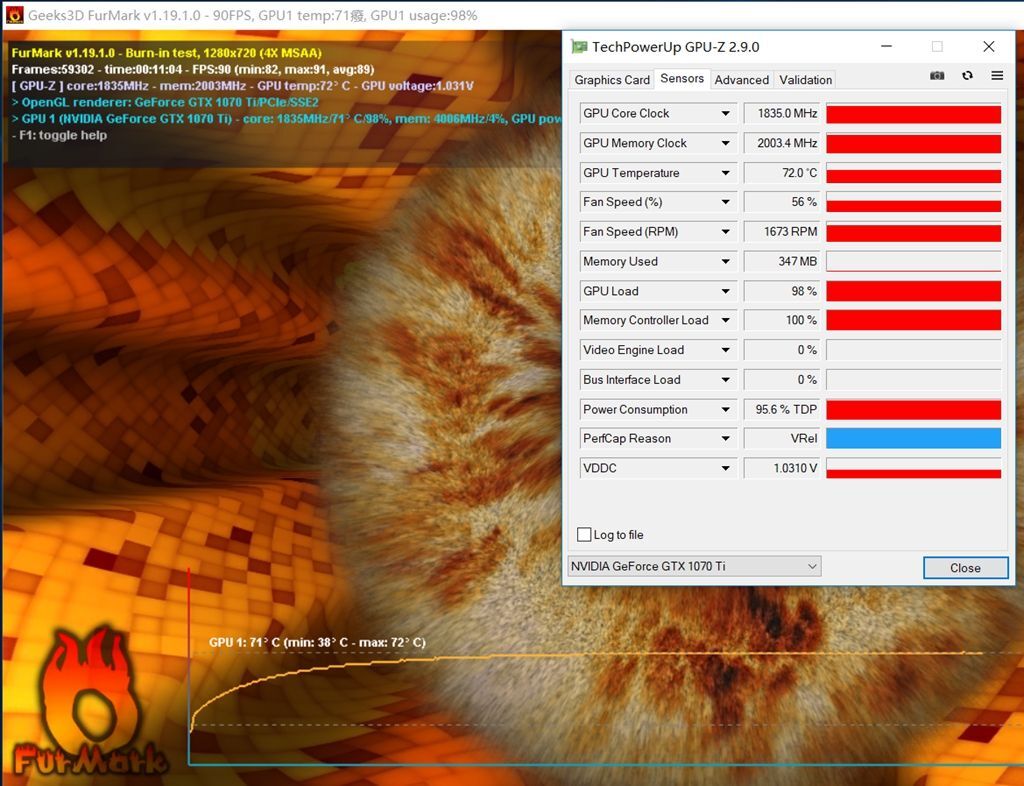Click the GPU Temperature graph bar
The image size is (1024, 786).
[914, 173]
